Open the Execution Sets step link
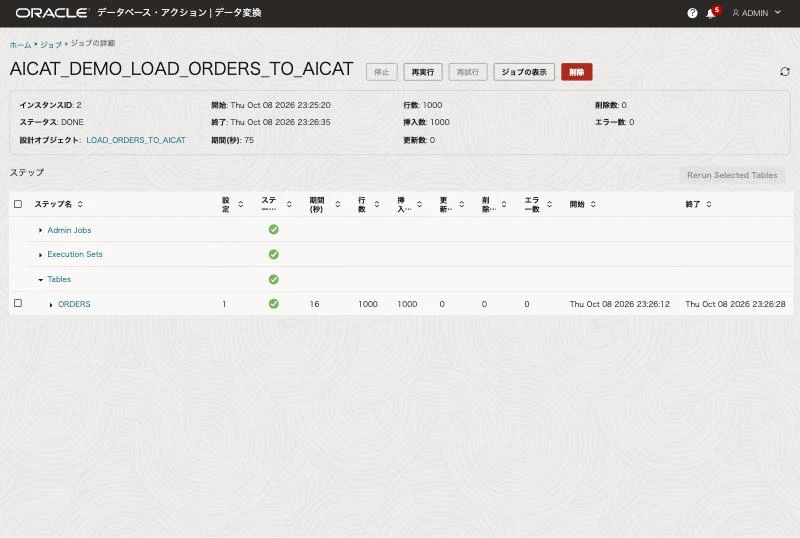 coord(75,254)
